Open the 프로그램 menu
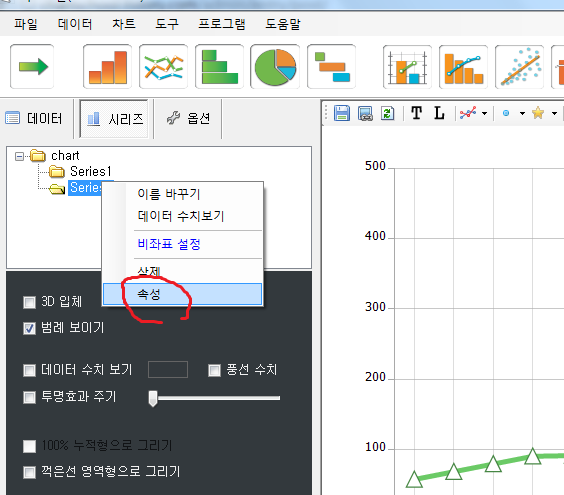 pos(222,24)
